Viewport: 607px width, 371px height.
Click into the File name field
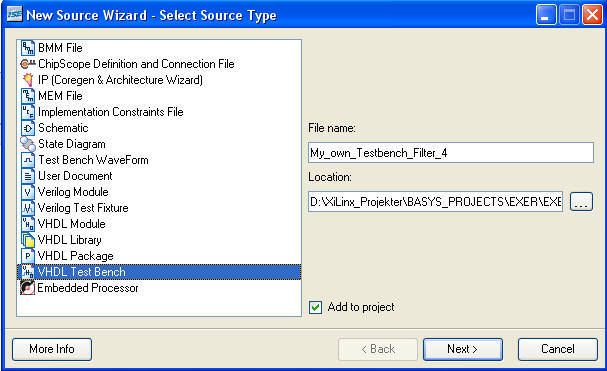point(451,153)
